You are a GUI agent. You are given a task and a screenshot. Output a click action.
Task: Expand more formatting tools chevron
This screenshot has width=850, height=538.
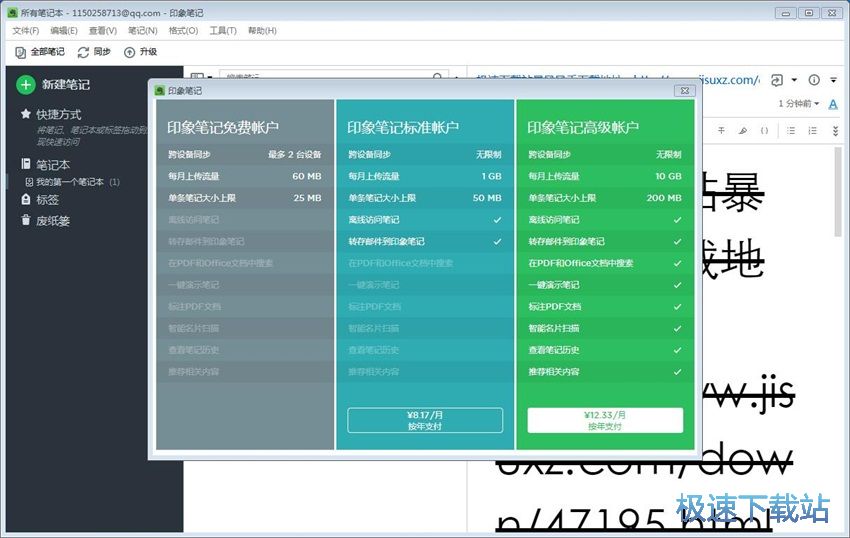click(x=835, y=131)
